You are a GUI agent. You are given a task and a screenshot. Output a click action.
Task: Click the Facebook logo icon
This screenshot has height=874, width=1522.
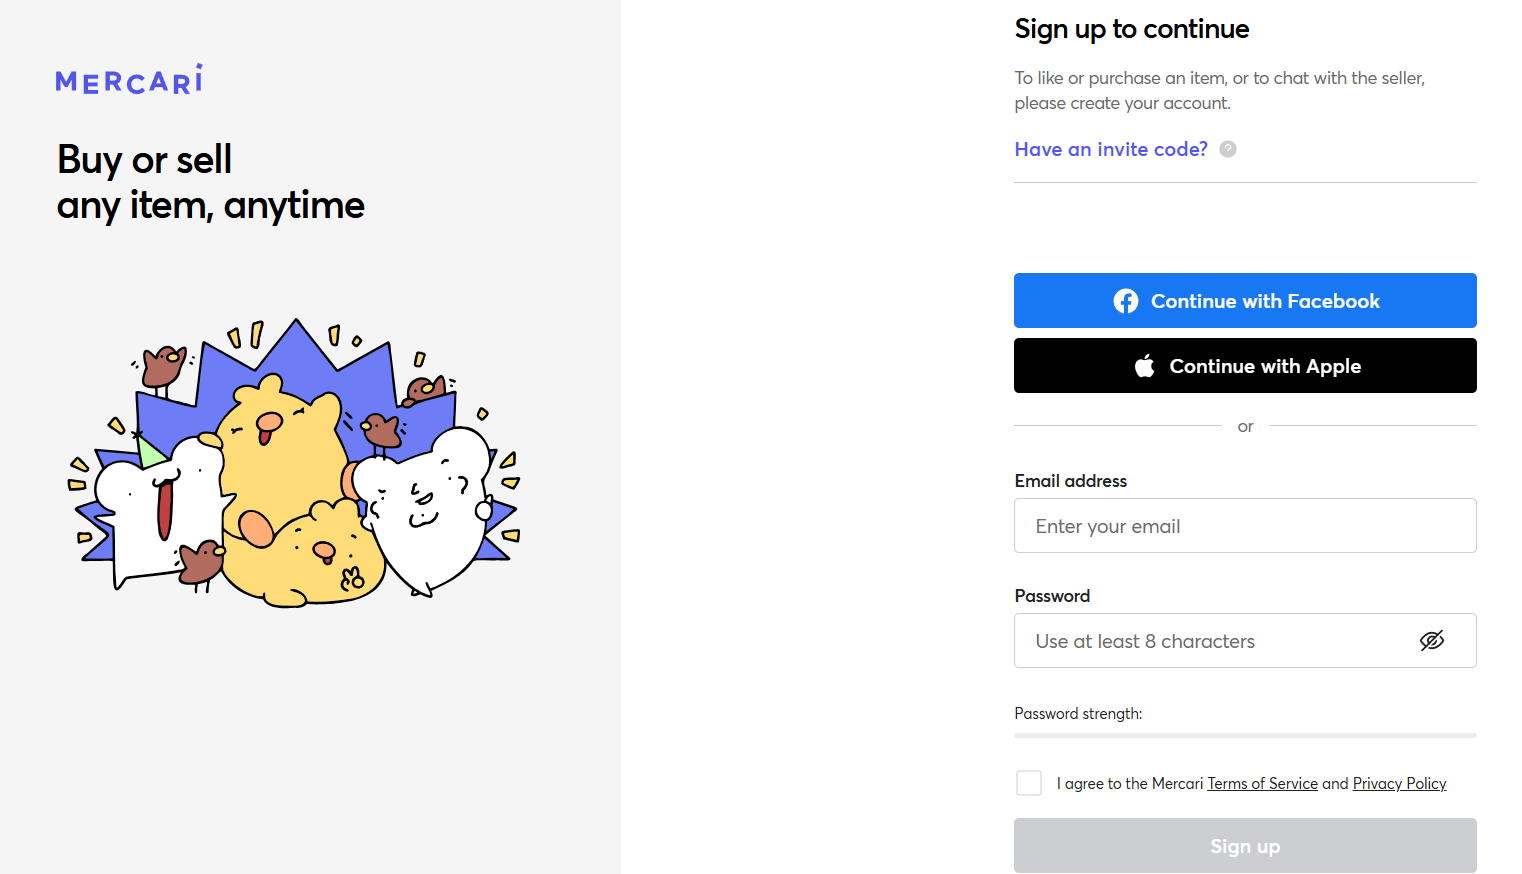coord(1126,300)
